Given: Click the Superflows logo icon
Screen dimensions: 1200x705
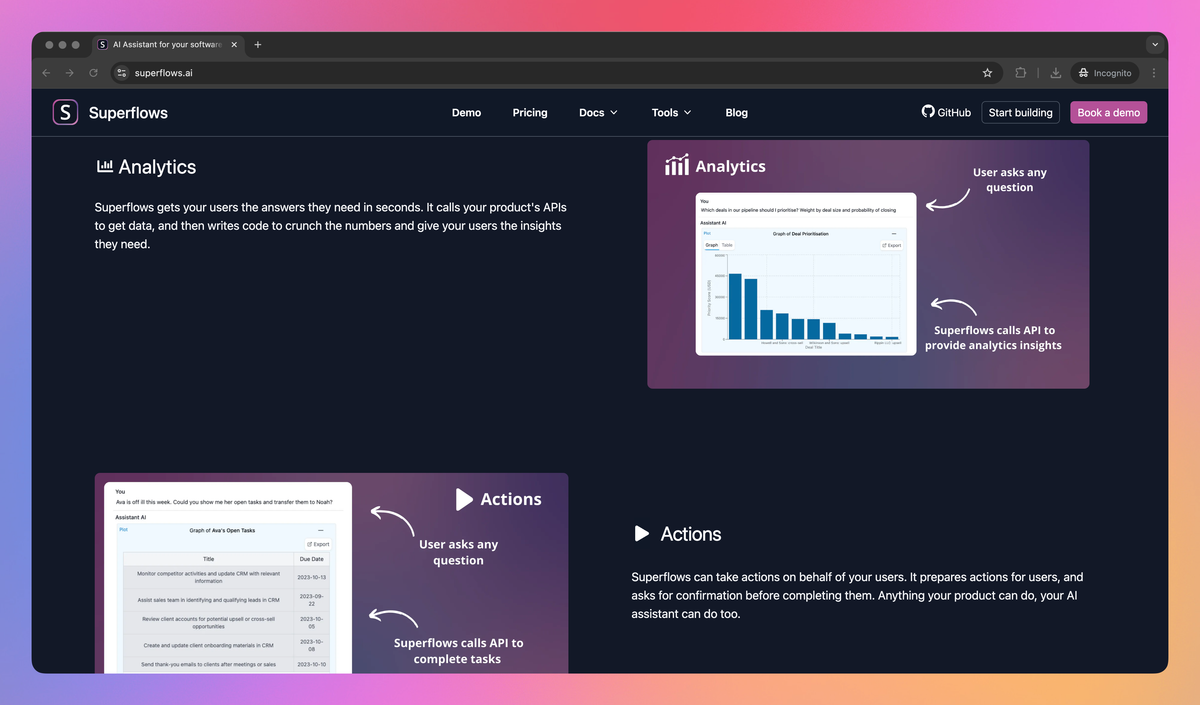Looking at the screenshot, I should coord(65,112).
